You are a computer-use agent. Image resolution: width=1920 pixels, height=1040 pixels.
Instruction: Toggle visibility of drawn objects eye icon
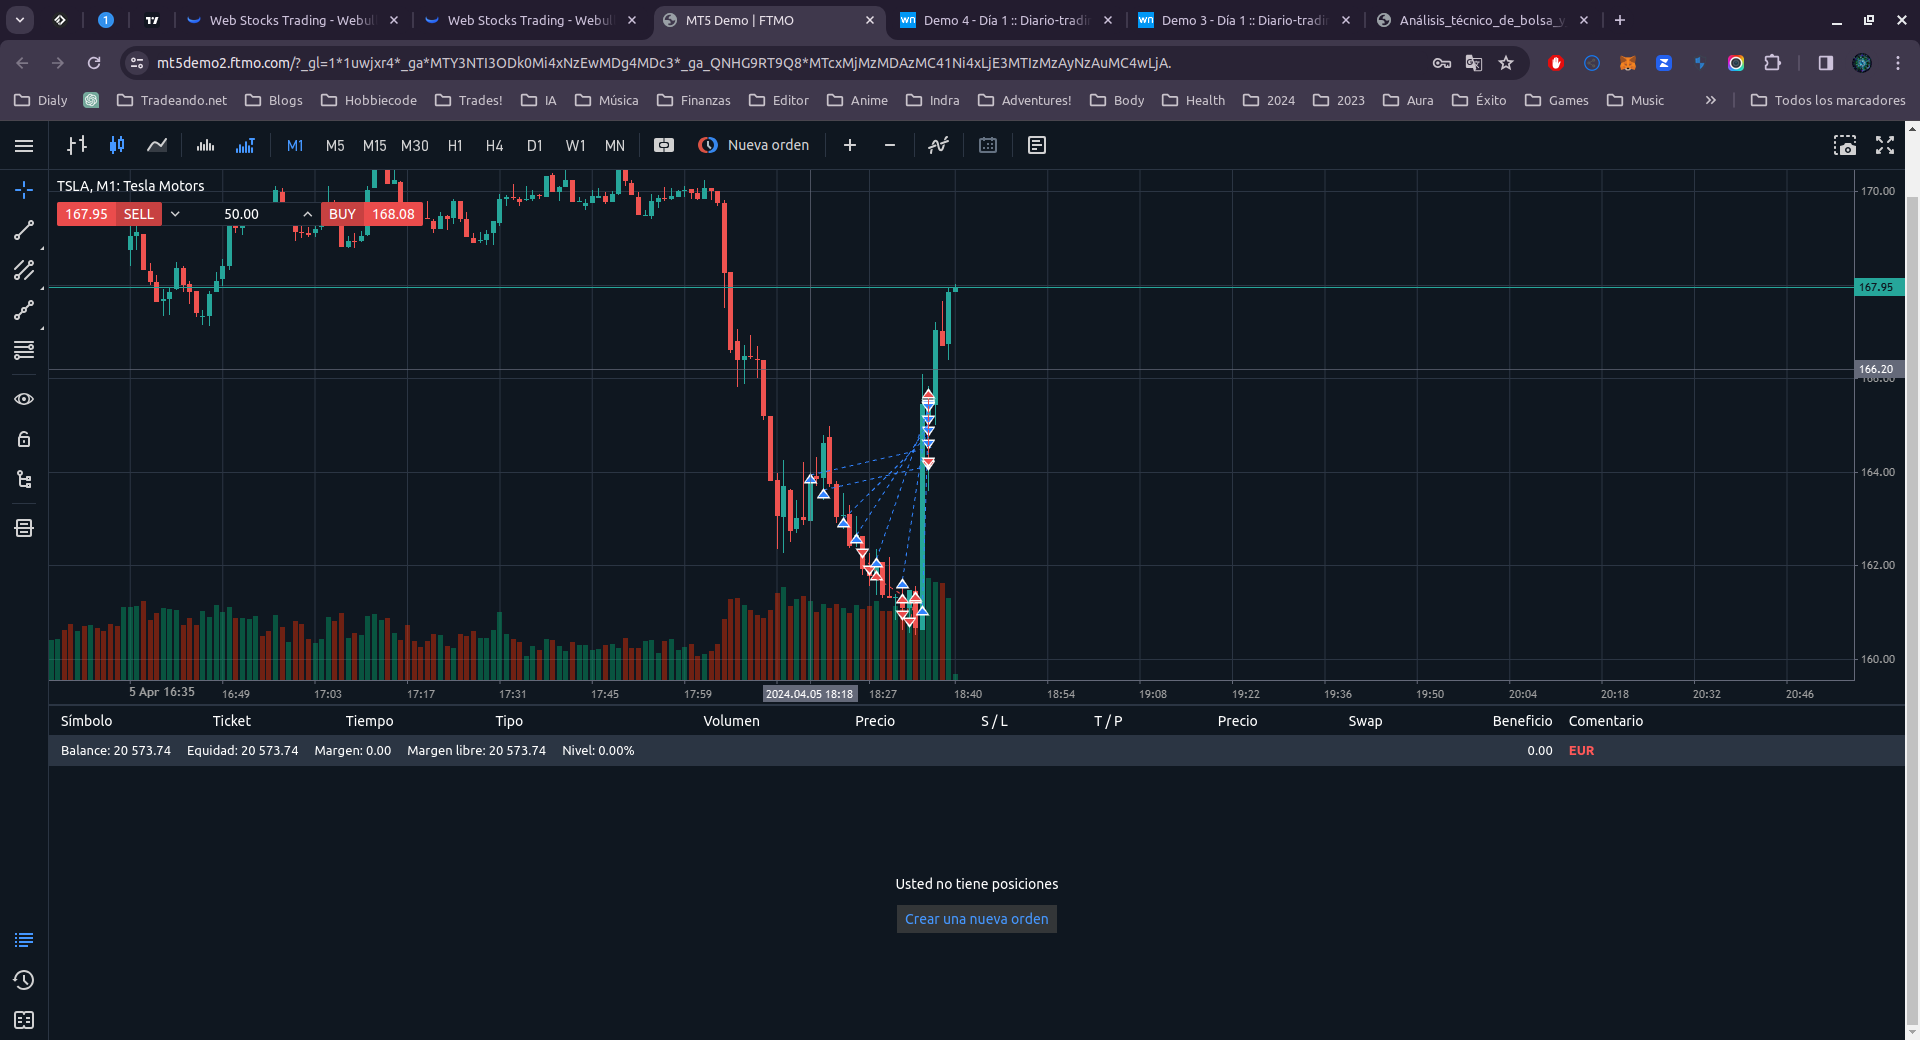pyautogui.click(x=24, y=399)
